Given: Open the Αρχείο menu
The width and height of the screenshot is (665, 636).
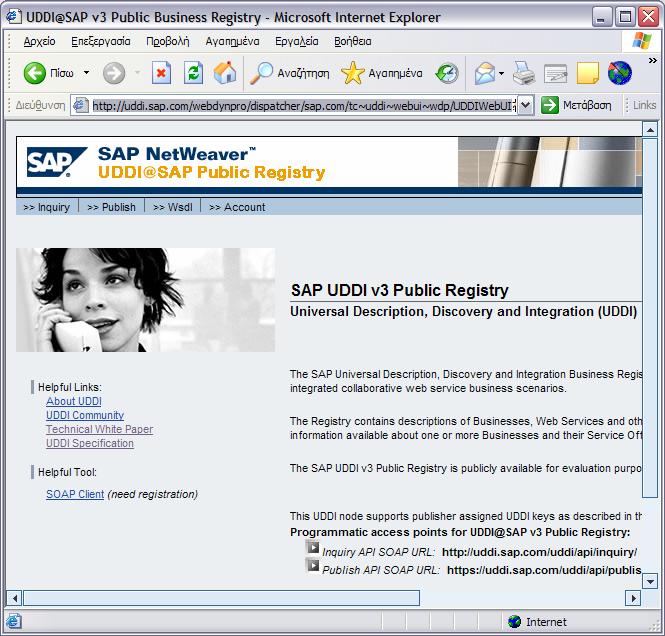Looking at the screenshot, I should coord(39,41).
